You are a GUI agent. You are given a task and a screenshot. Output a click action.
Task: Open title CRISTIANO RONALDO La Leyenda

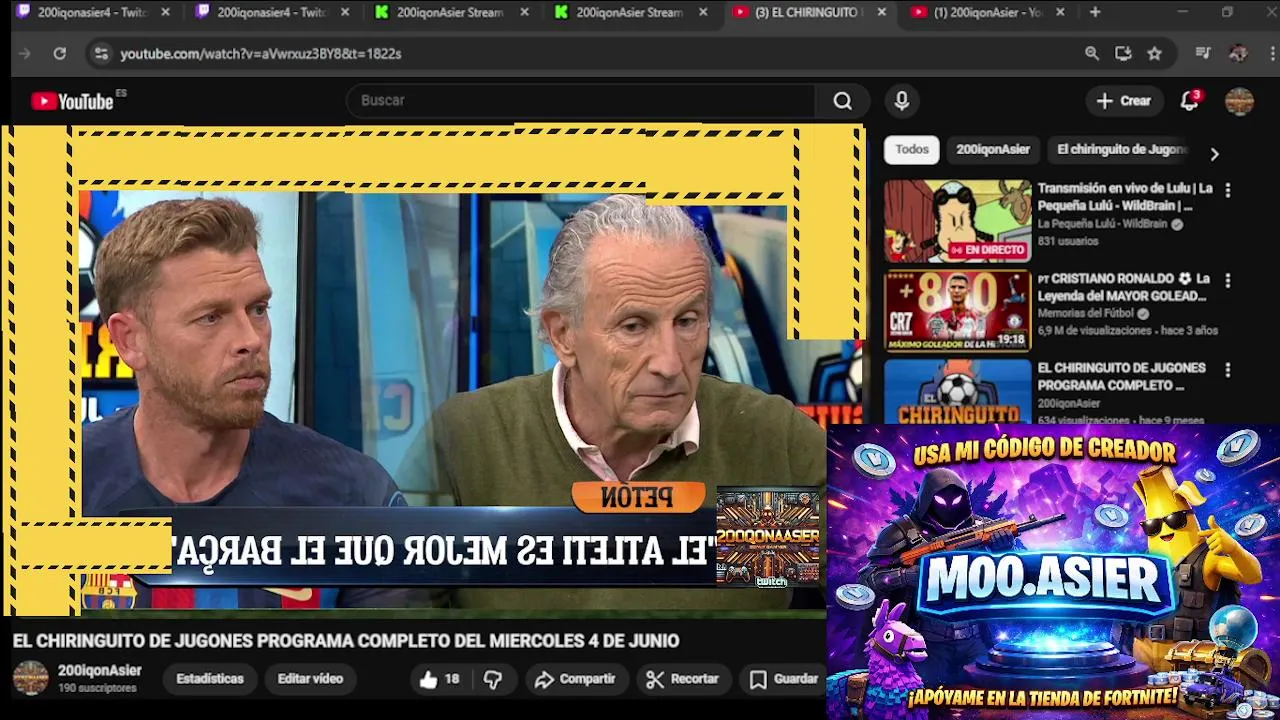click(1123, 287)
